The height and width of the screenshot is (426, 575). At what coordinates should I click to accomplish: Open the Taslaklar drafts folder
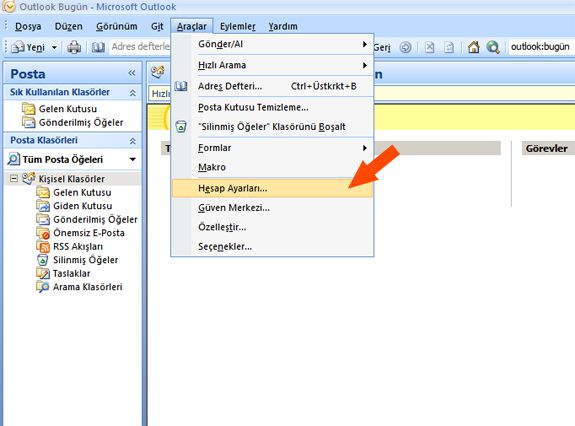click(x=63, y=273)
